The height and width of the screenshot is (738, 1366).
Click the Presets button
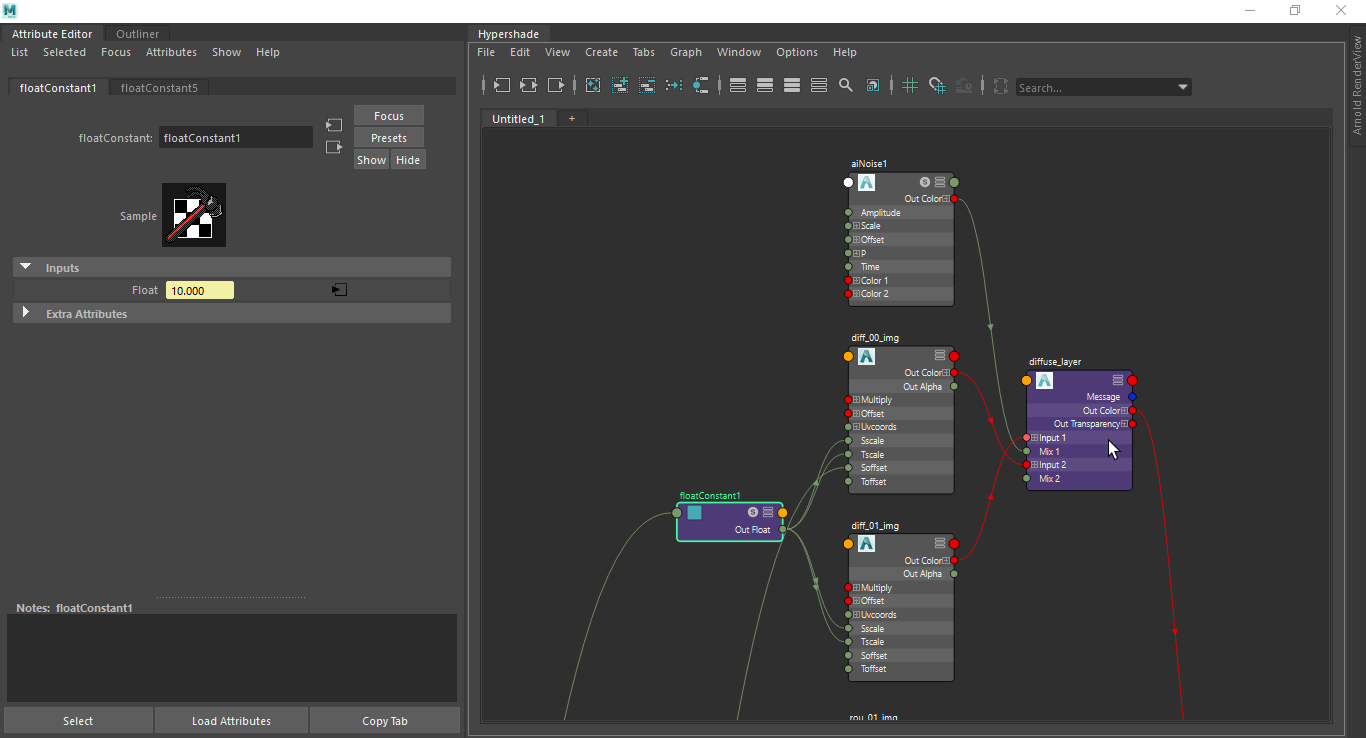tap(389, 138)
